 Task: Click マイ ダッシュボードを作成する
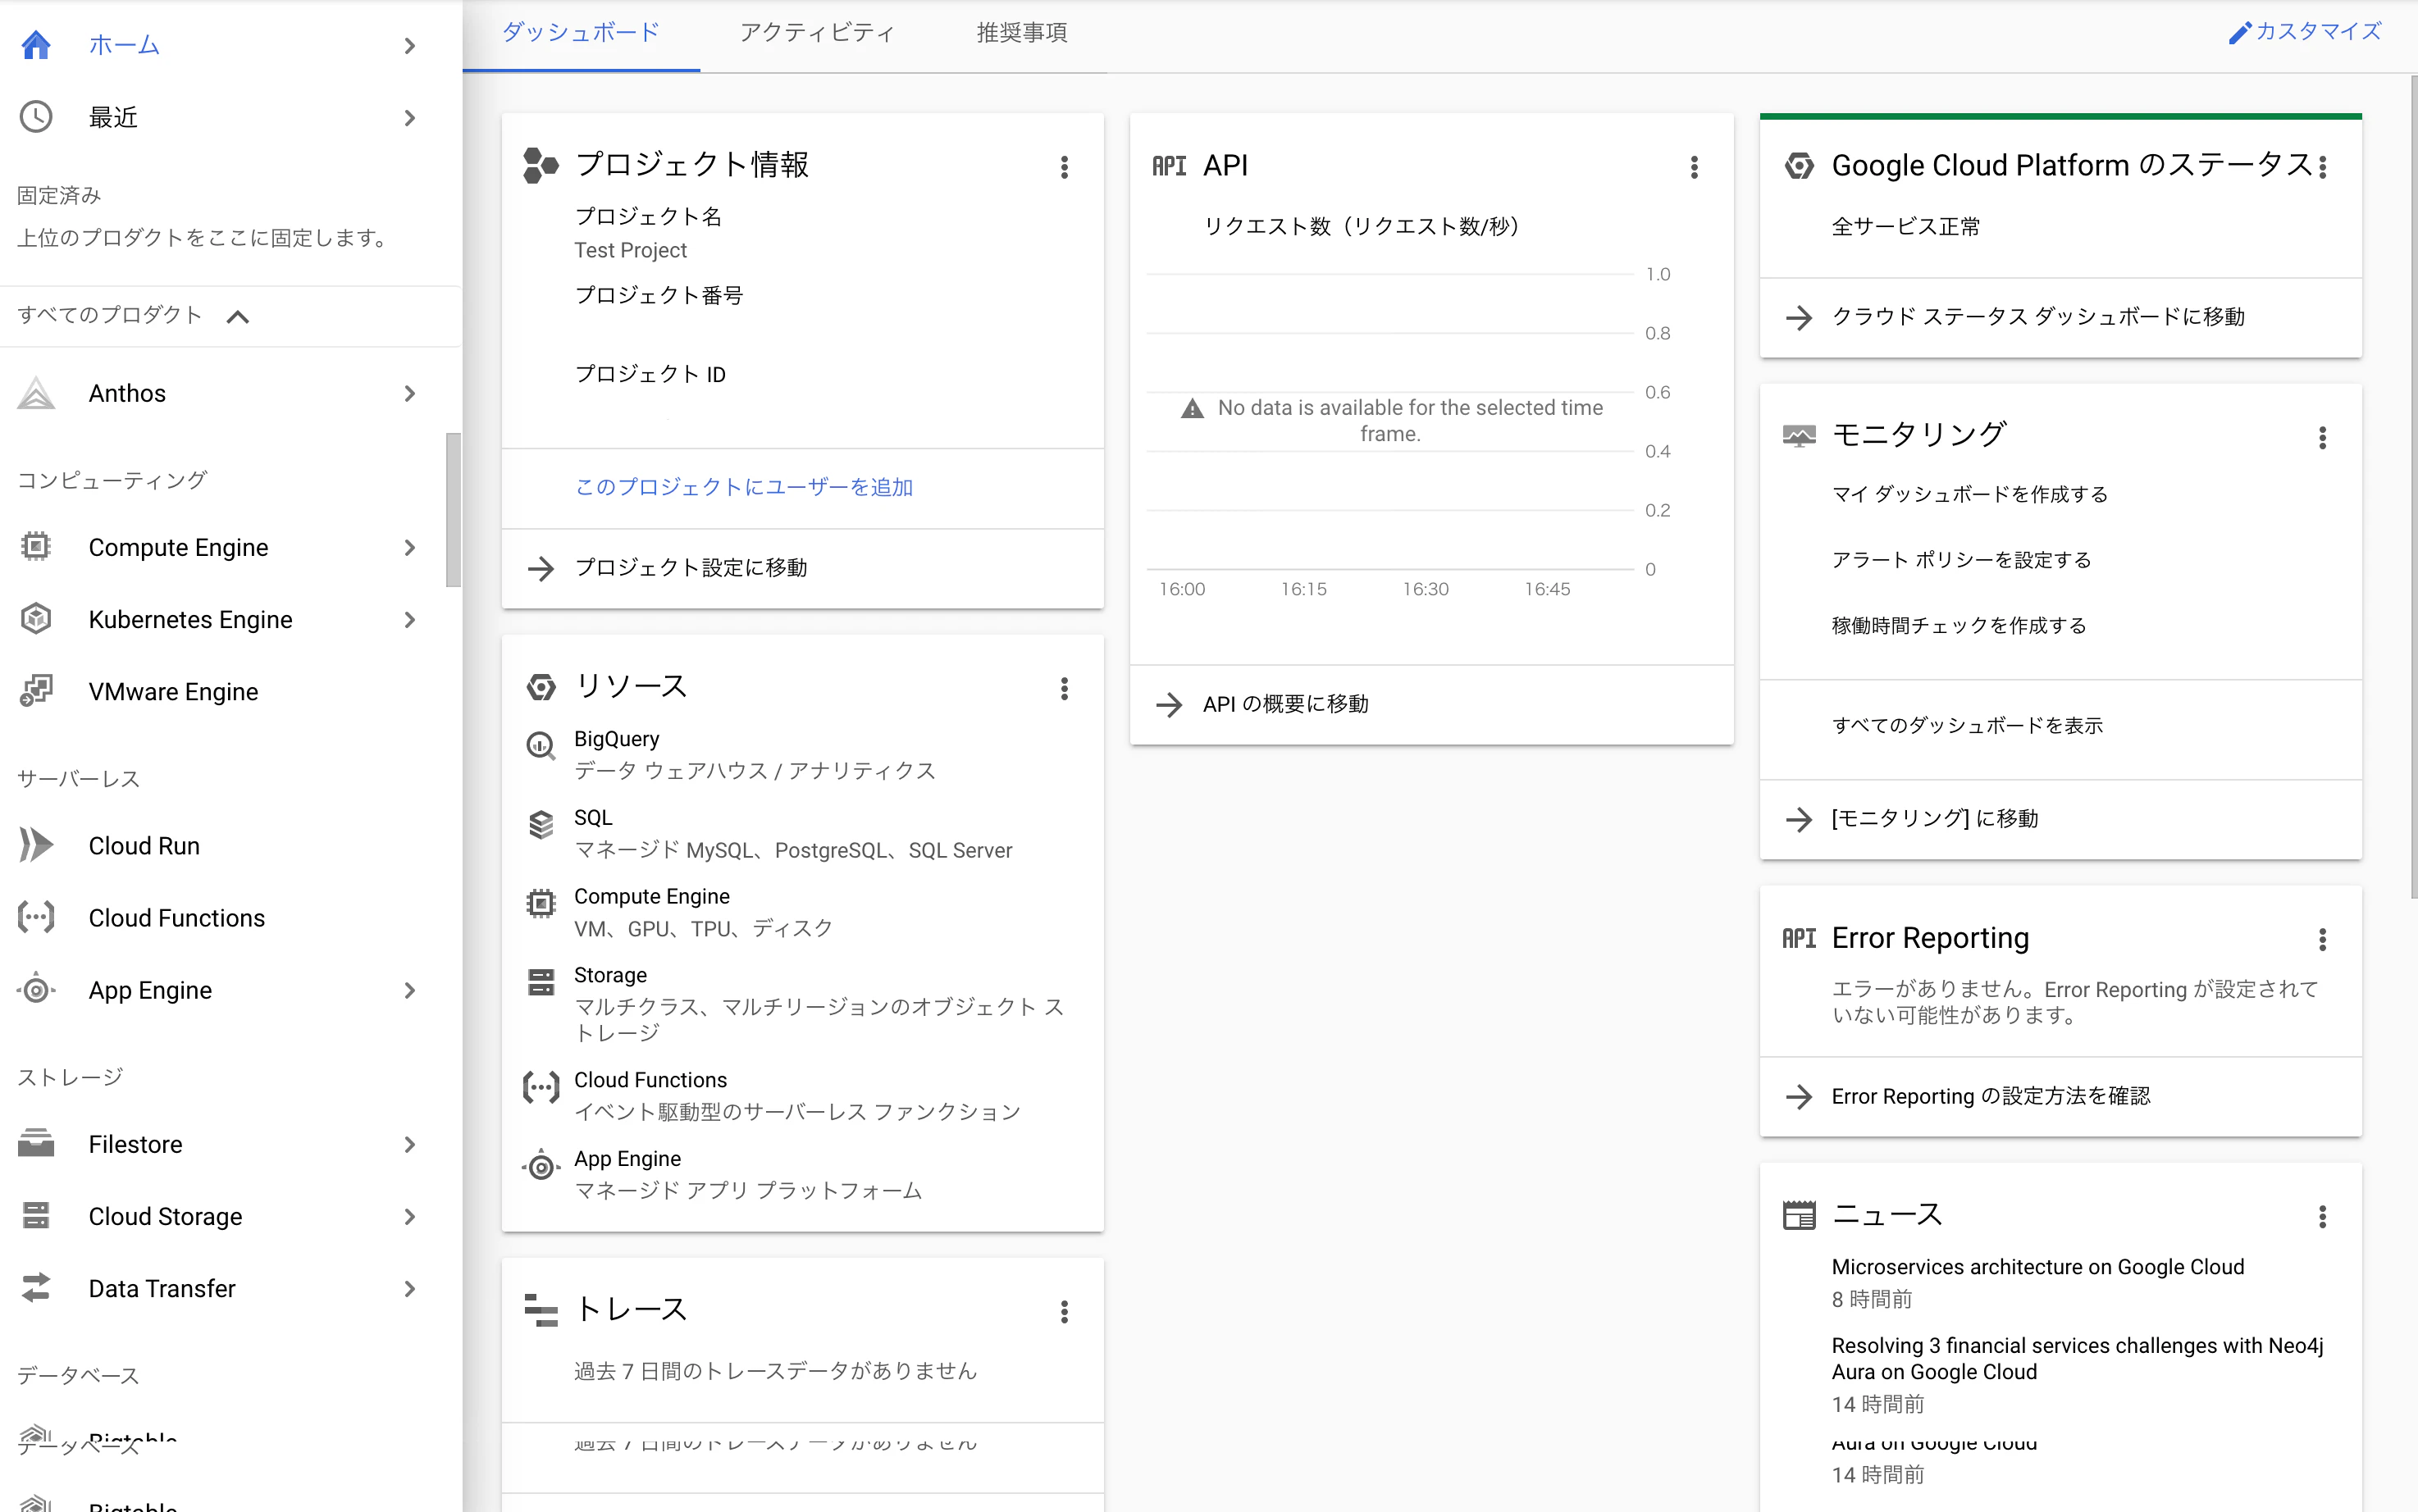[1969, 494]
